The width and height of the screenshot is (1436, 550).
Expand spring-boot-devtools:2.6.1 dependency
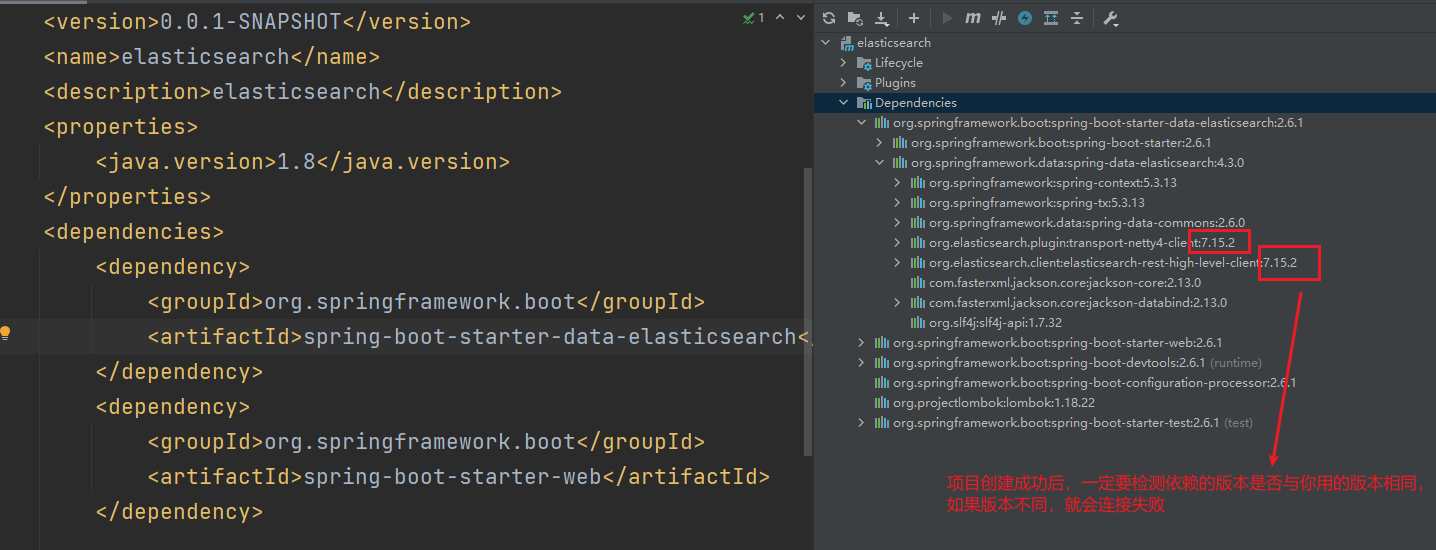pyautogui.click(x=861, y=363)
